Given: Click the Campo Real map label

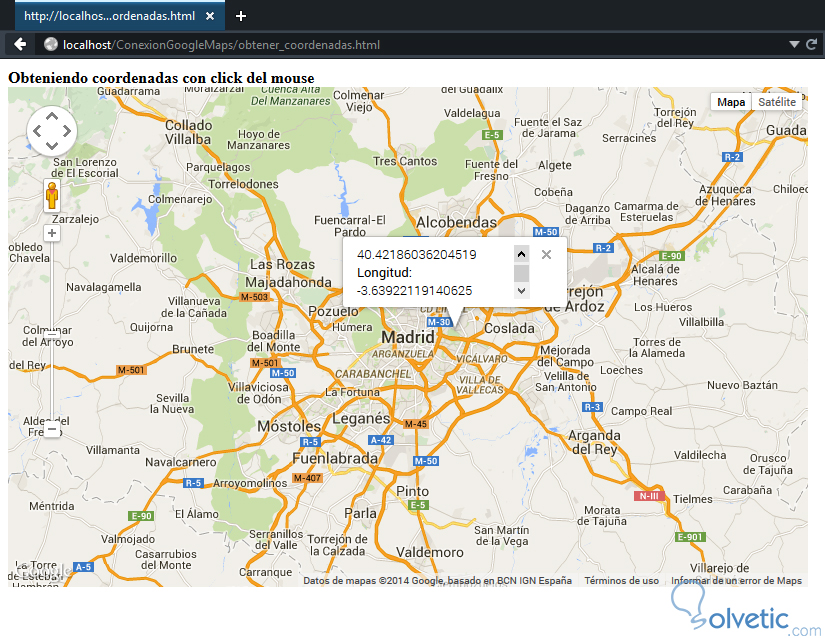Looking at the screenshot, I should (641, 411).
